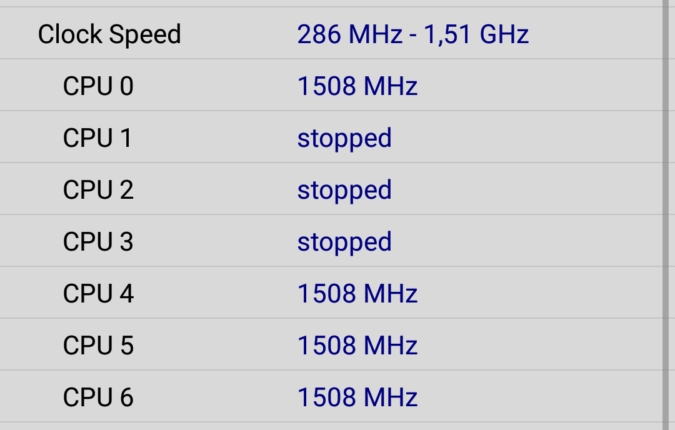Click the CPU 6 label
This screenshot has height=430, width=675.
98,398
